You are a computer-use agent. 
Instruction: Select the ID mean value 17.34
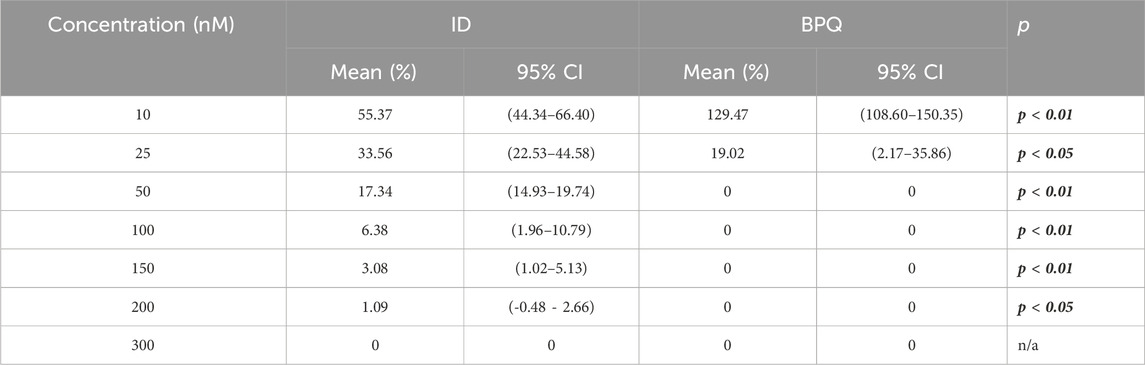(x=375, y=193)
